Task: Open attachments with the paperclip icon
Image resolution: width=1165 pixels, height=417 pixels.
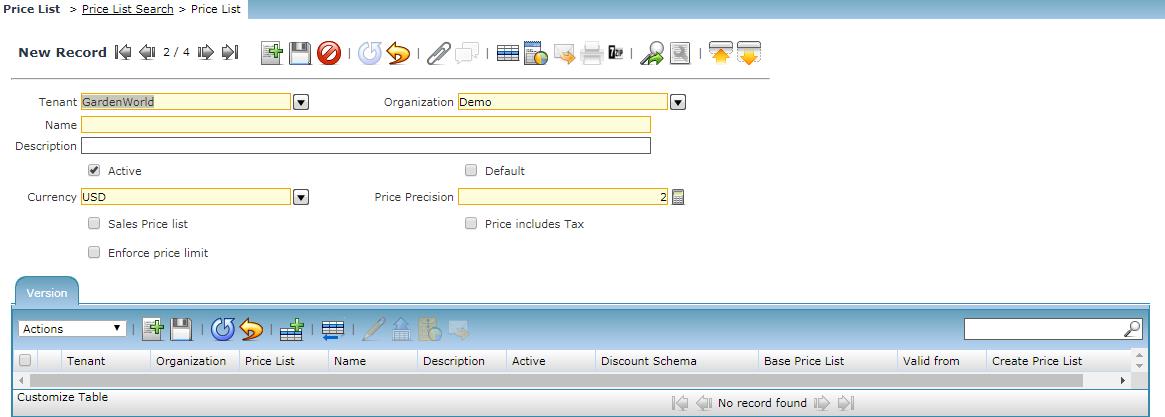Action: tap(438, 53)
